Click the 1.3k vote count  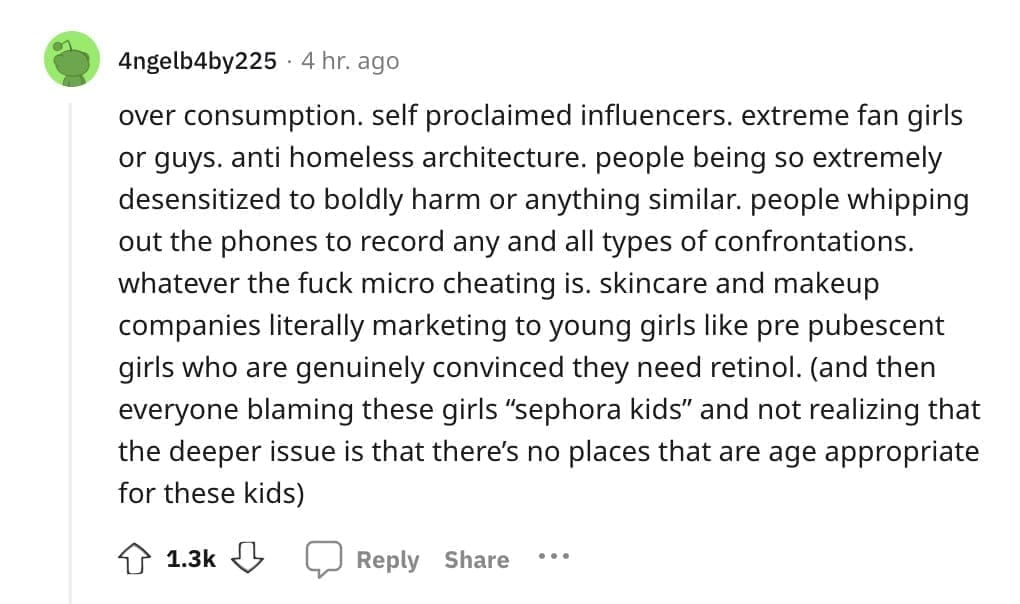(x=189, y=558)
